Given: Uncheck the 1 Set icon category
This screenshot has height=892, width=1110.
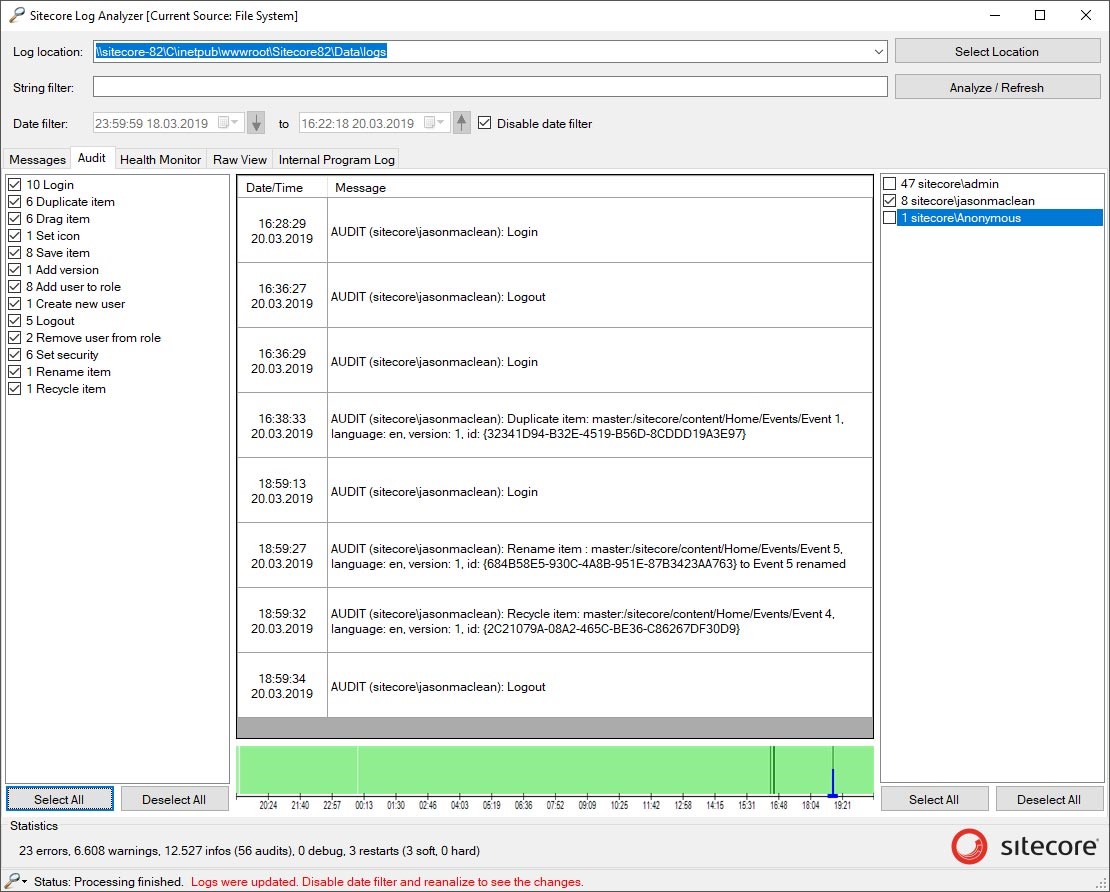Looking at the screenshot, I should [15, 236].
